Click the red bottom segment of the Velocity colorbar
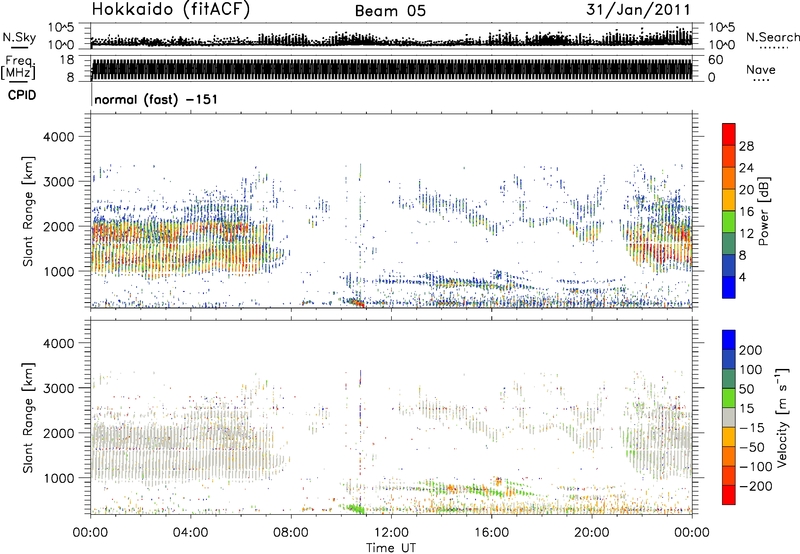The height and width of the screenshot is (554, 800). pyautogui.click(x=729, y=495)
